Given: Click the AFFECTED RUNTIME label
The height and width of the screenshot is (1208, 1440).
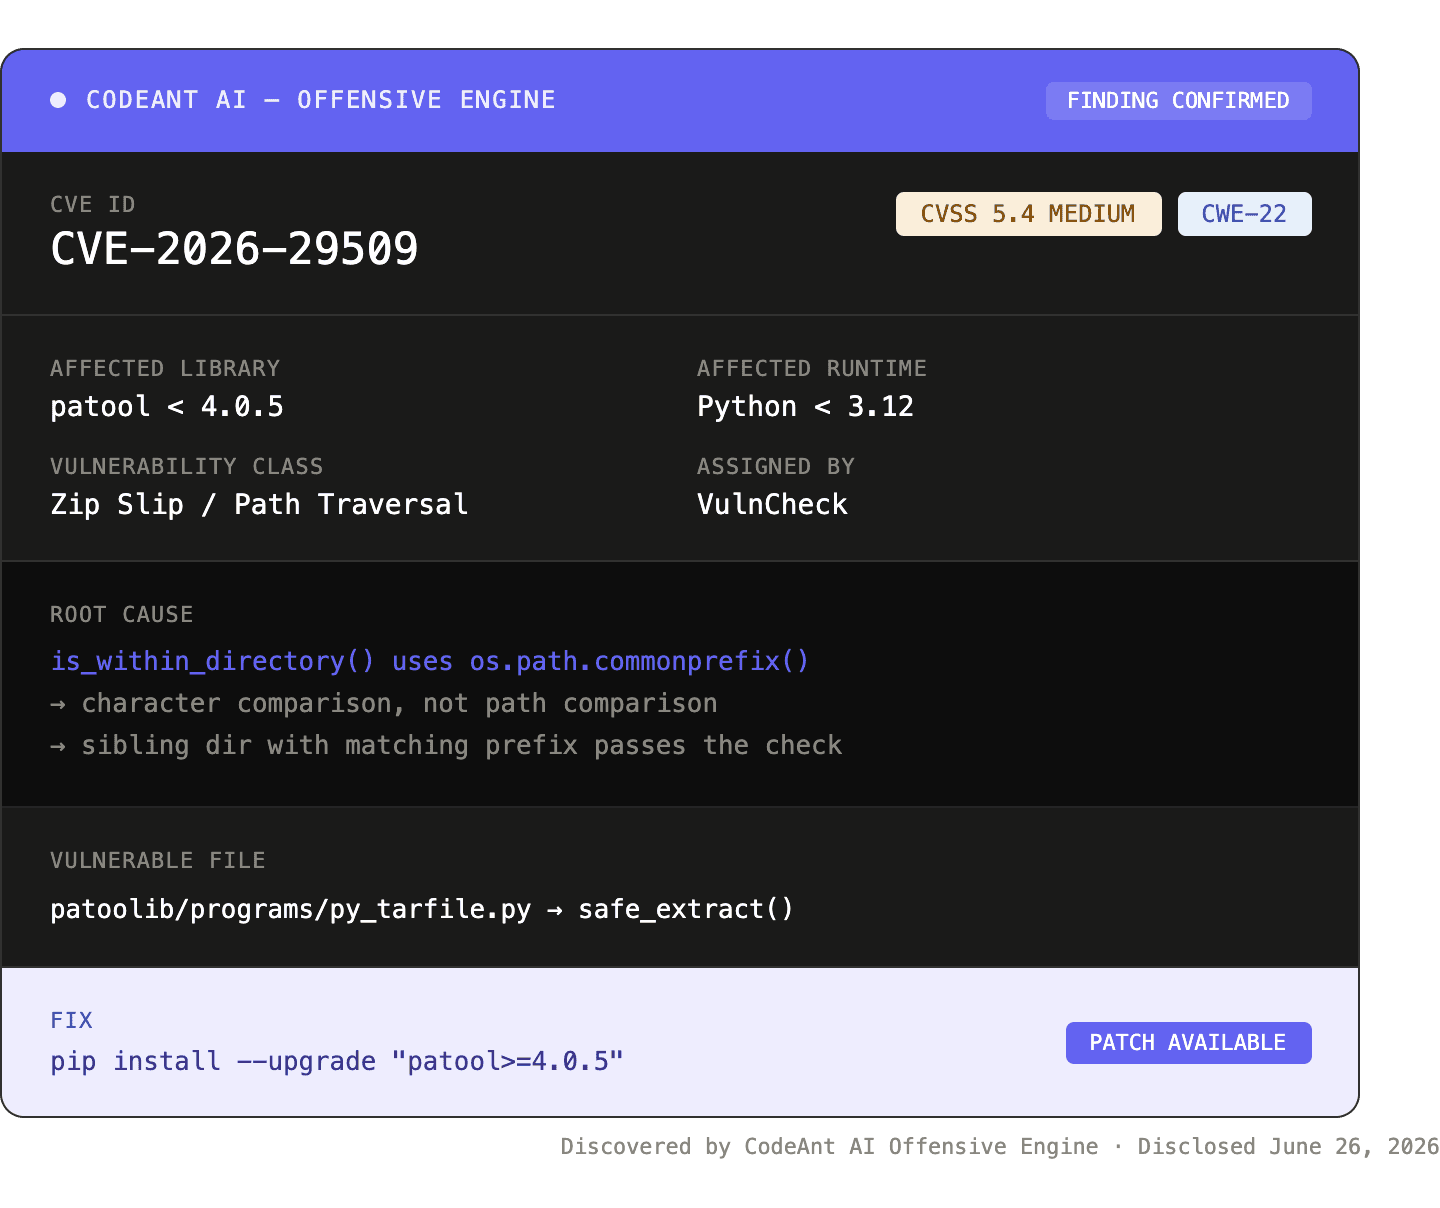Looking at the screenshot, I should click(x=812, y=369).
